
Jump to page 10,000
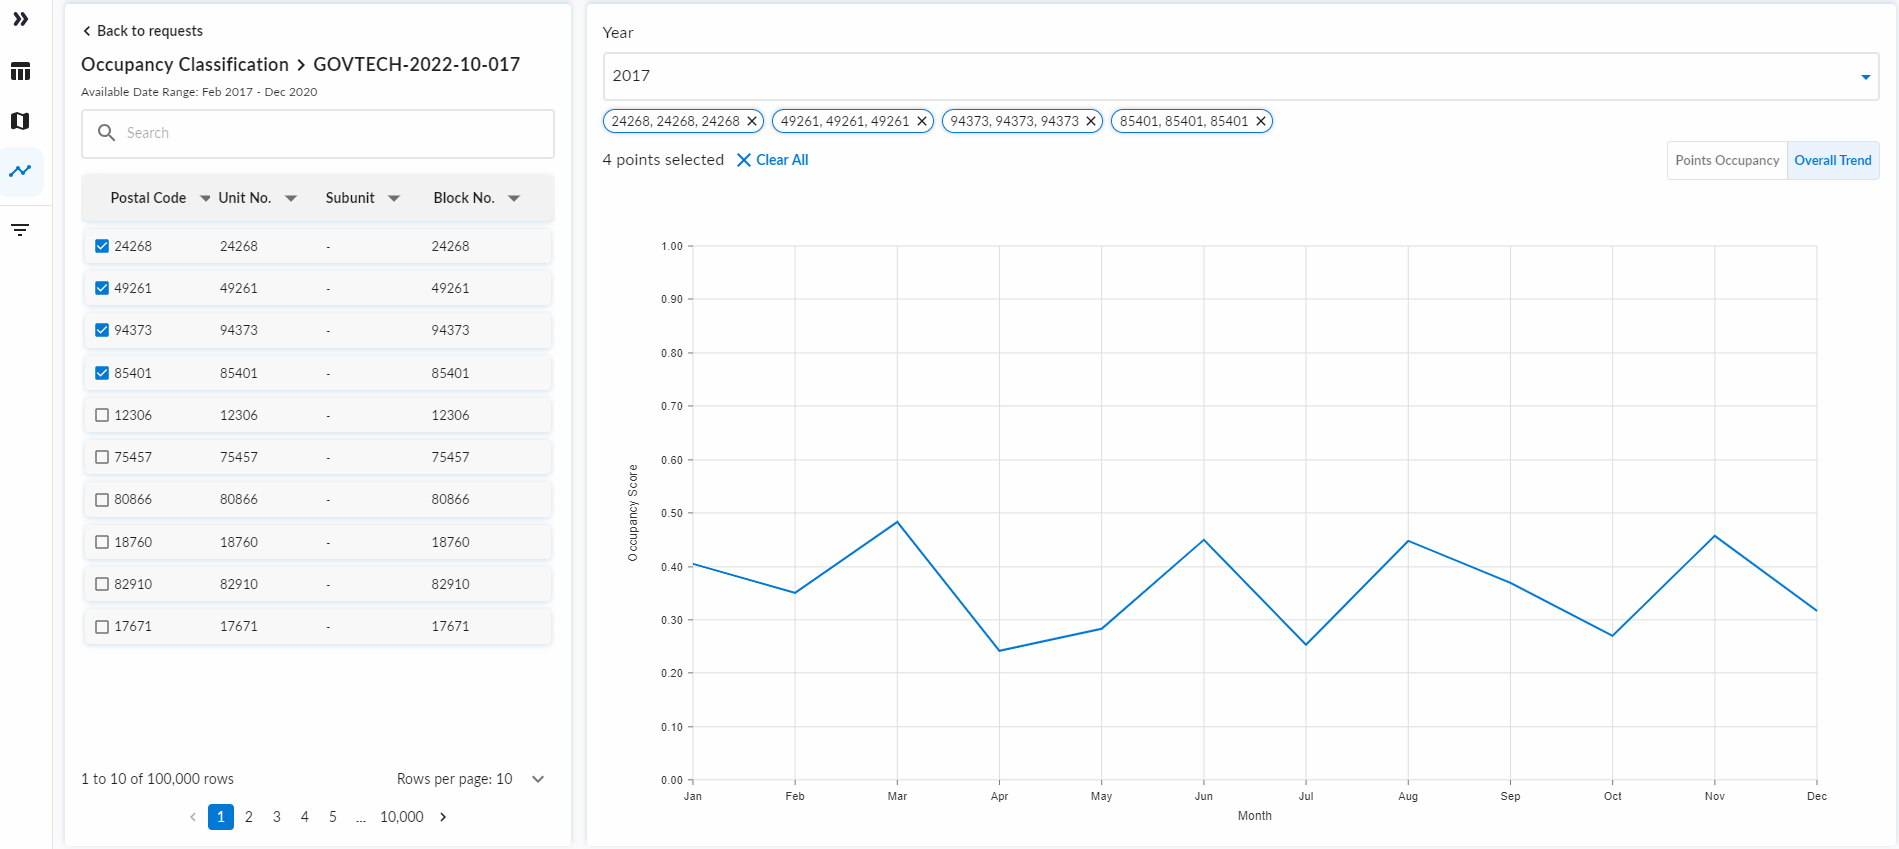(x=402, y=817)
